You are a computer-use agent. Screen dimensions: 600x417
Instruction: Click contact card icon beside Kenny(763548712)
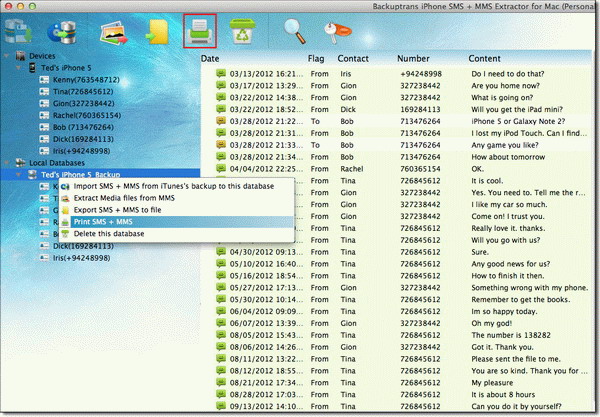coord(44,80)
